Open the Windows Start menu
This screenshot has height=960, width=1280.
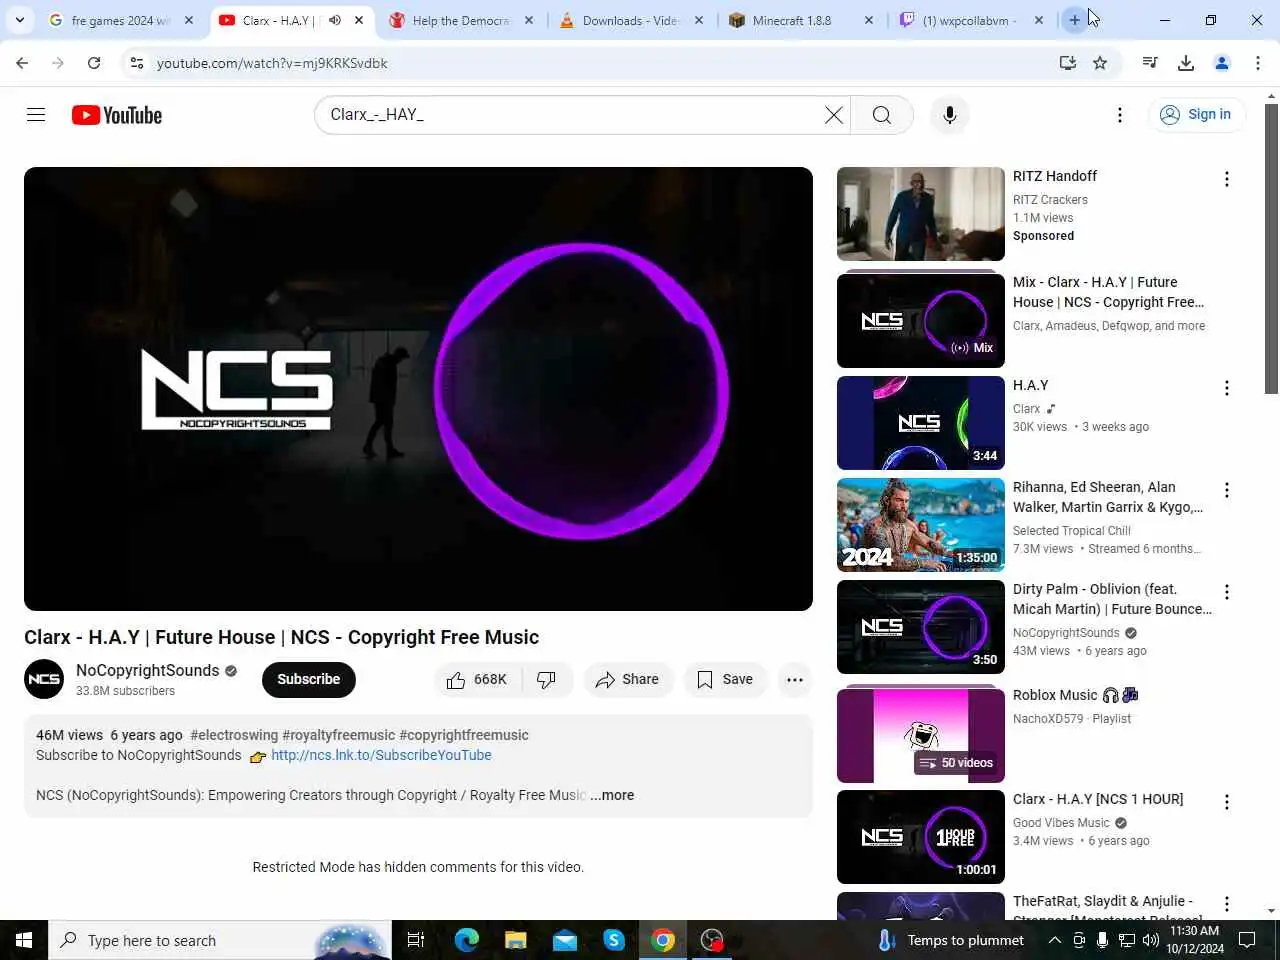tap(24, 940)
